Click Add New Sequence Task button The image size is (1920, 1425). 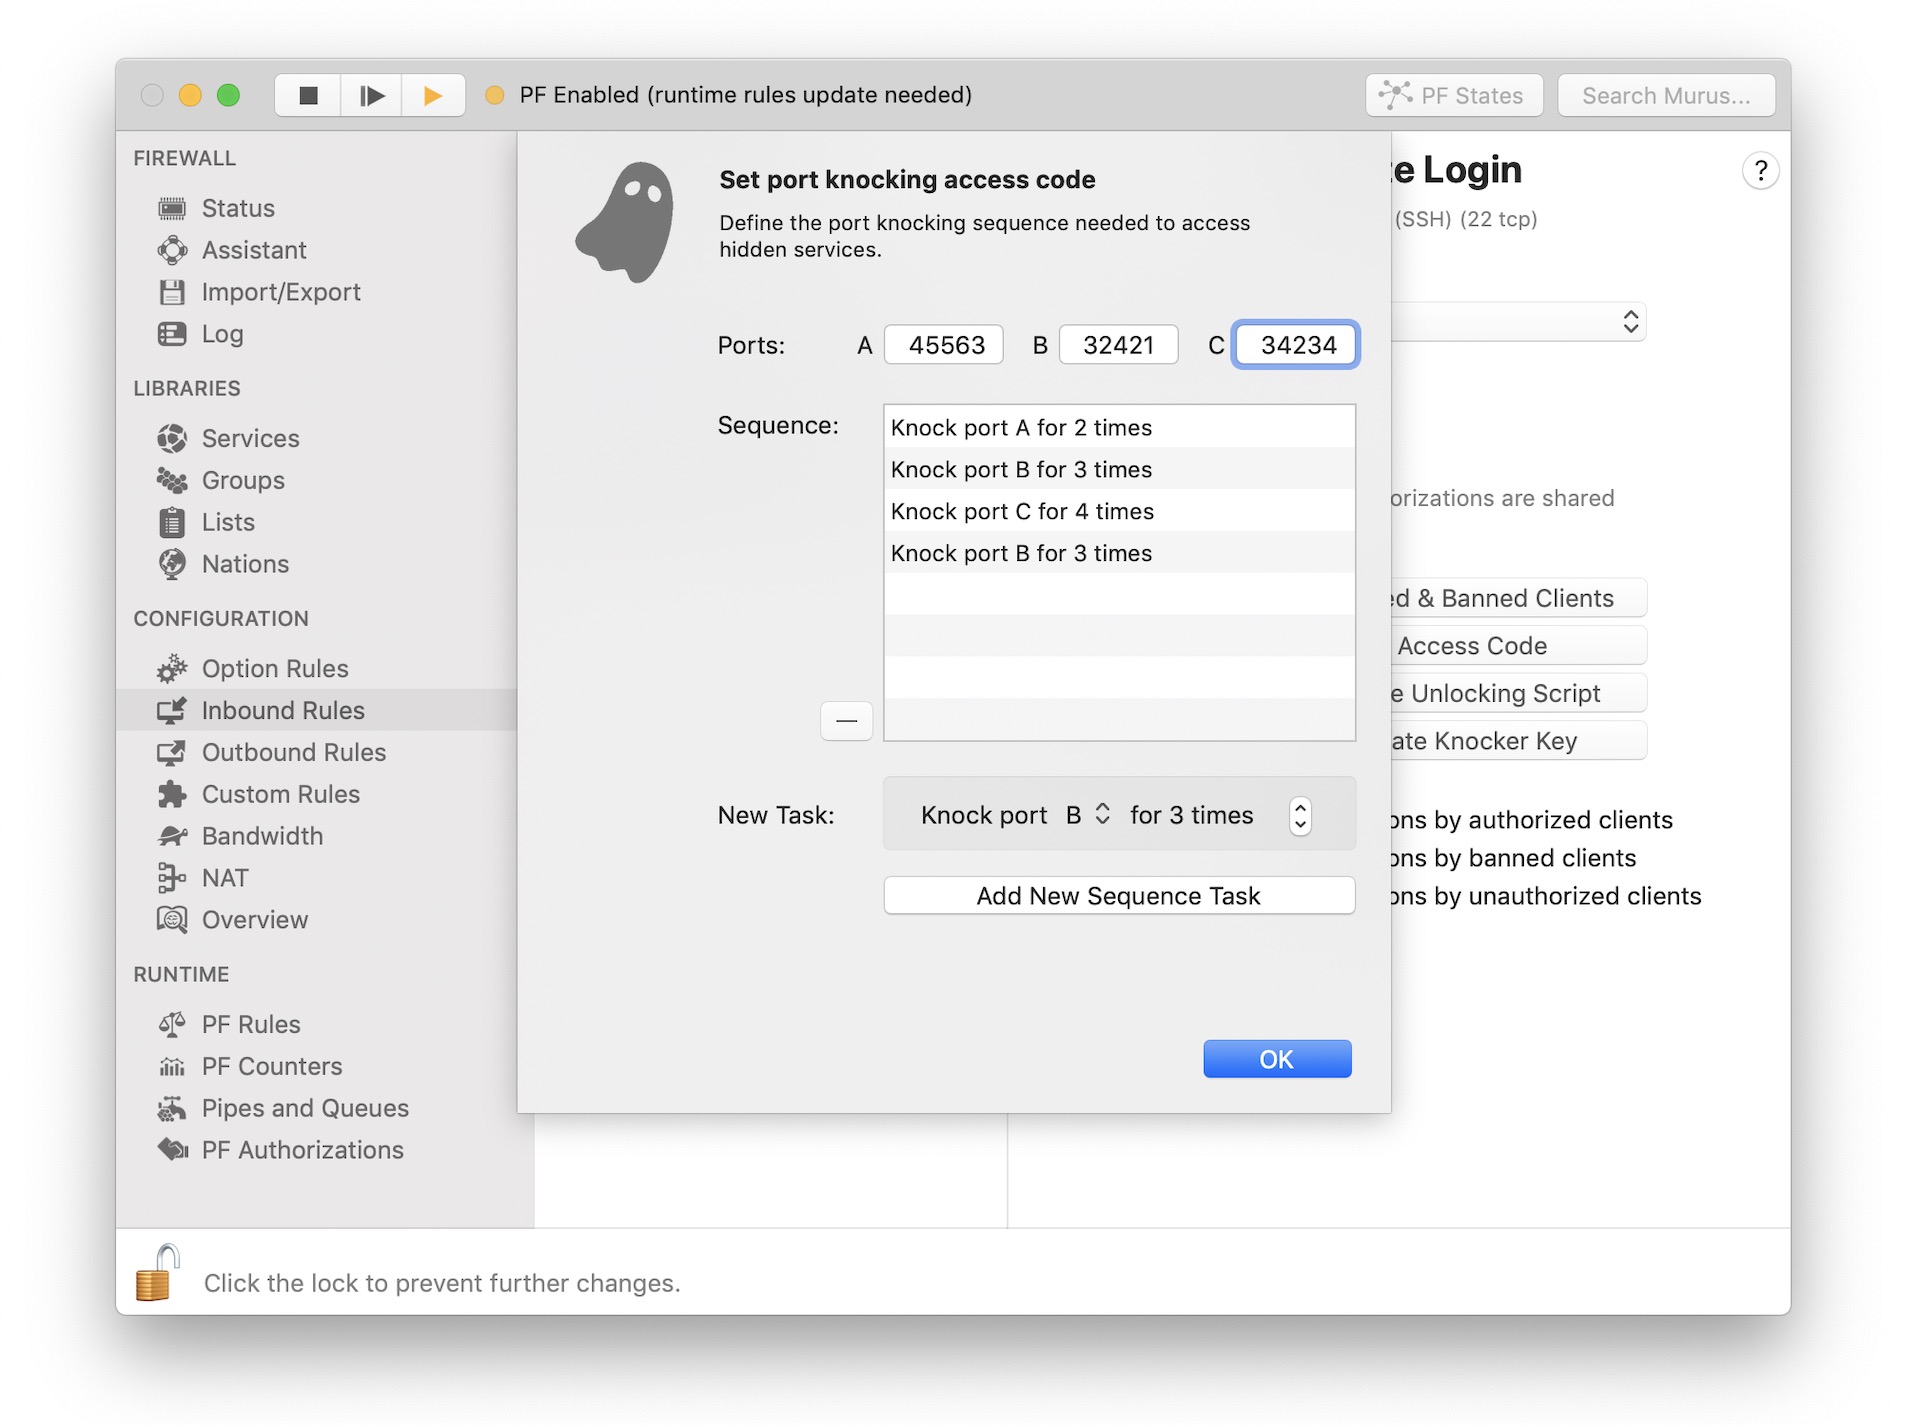click(x=1116, y=895)
